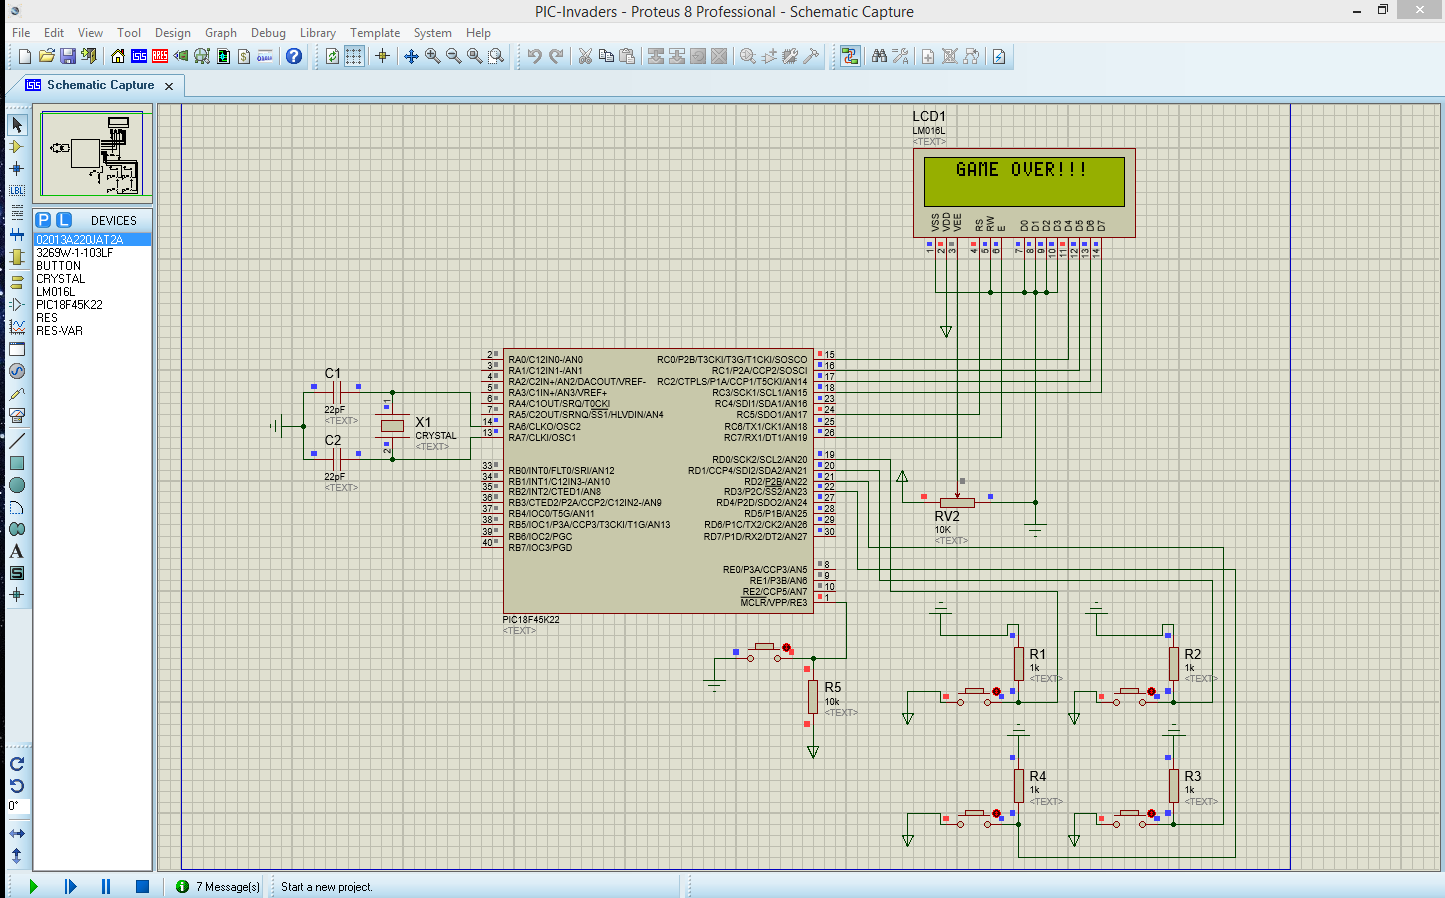Save project floppy disk icon
Viewport: 1445px width, 898px height.
tap(68, 56)
